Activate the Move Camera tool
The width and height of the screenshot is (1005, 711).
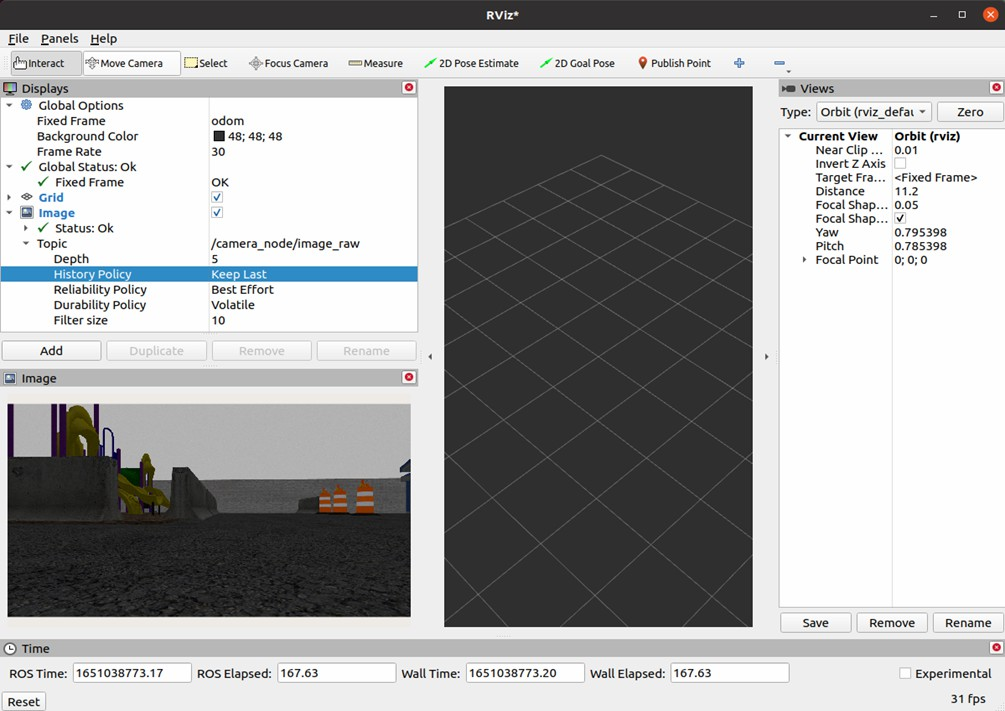pos(131,63)
